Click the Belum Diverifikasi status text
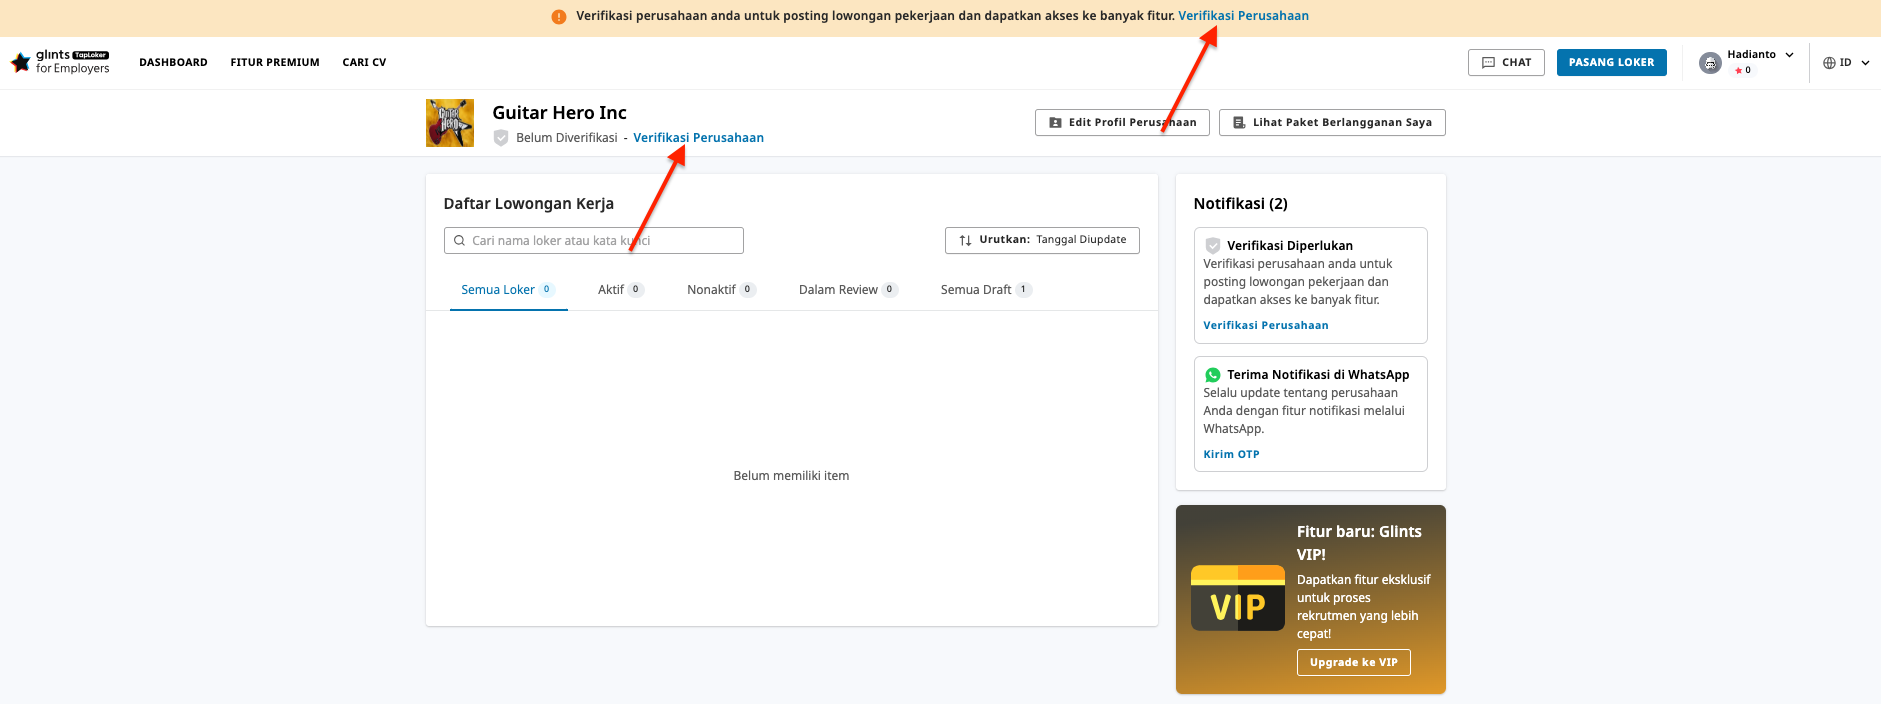This screenshot has width=1881, height=704. [567, 138]
